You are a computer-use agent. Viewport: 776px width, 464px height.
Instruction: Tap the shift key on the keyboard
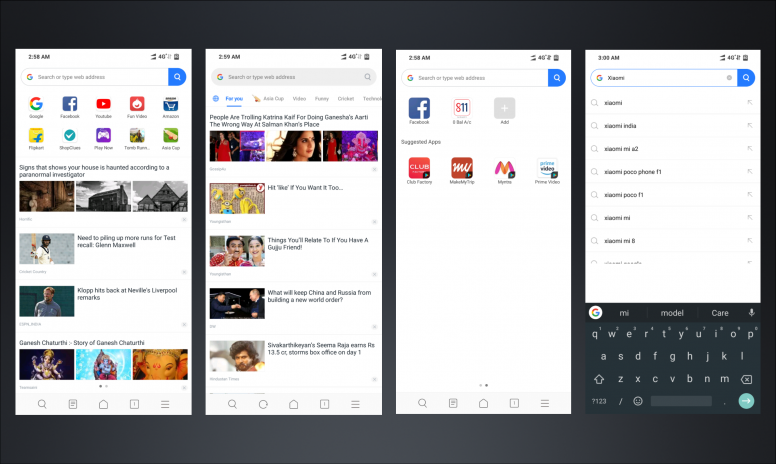coord(599,379)
